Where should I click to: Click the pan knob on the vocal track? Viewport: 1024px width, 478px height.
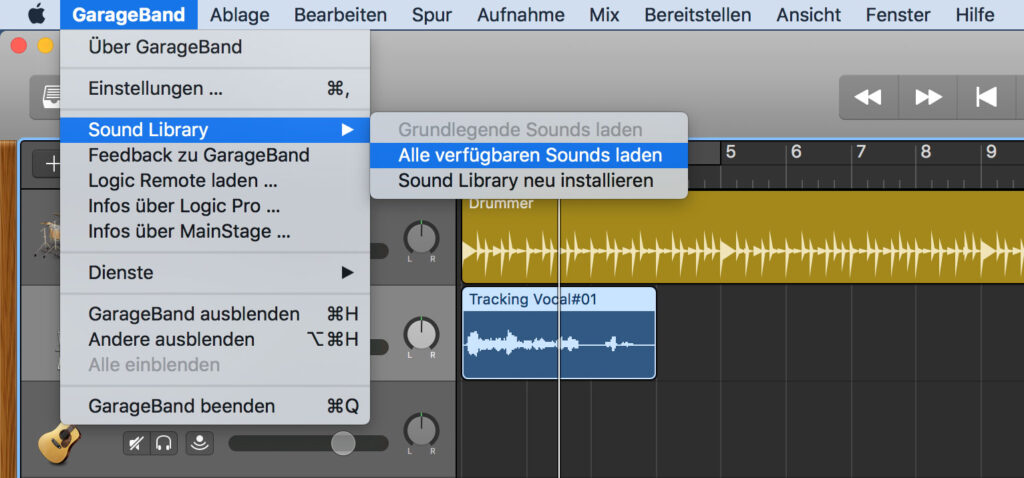421,334
